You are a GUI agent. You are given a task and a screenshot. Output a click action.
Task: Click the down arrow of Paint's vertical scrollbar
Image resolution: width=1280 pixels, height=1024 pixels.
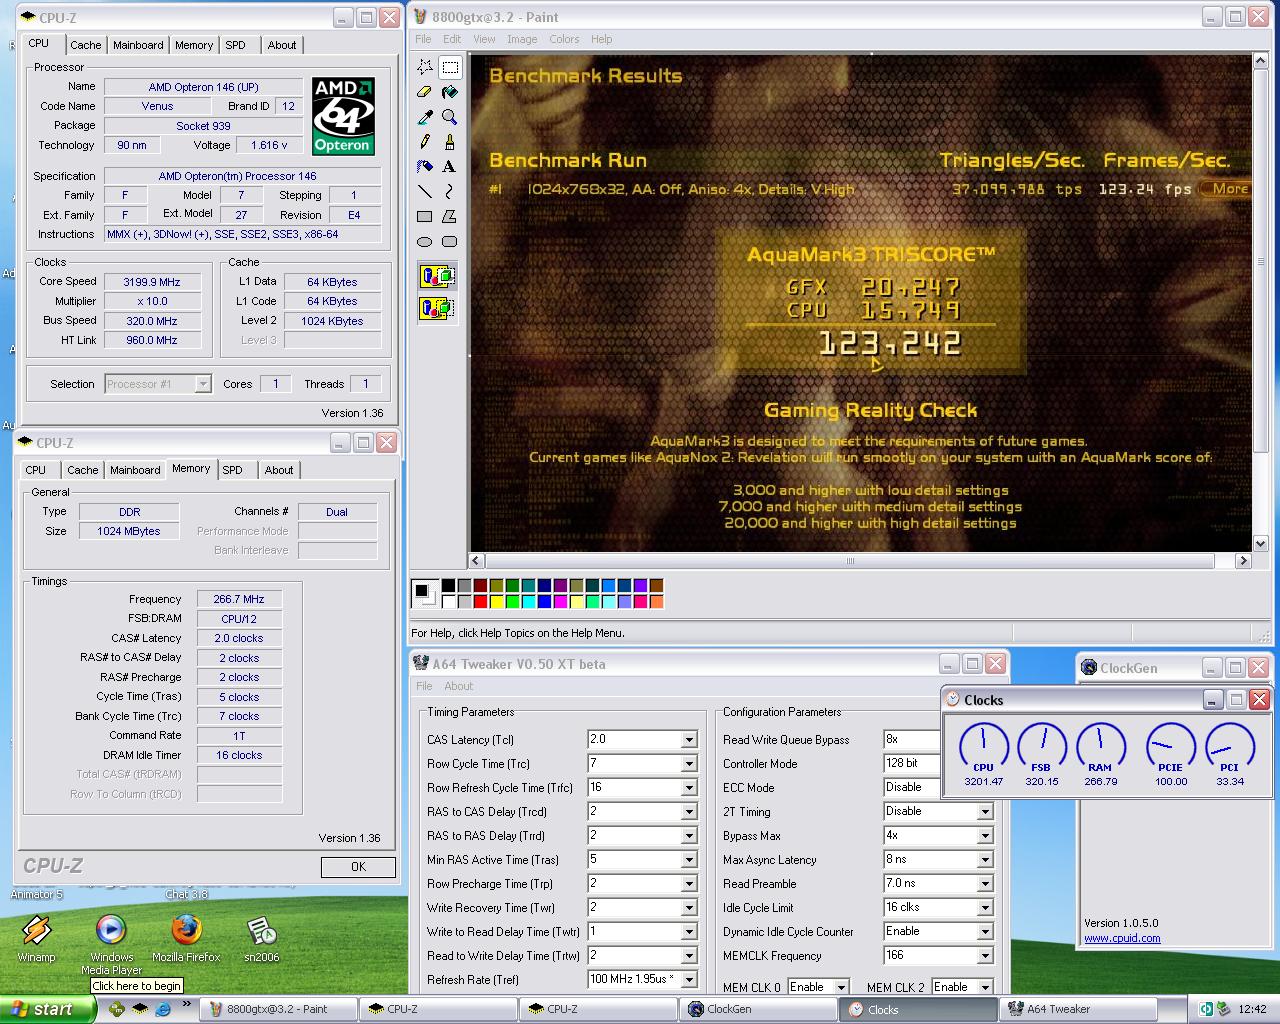1260,543
